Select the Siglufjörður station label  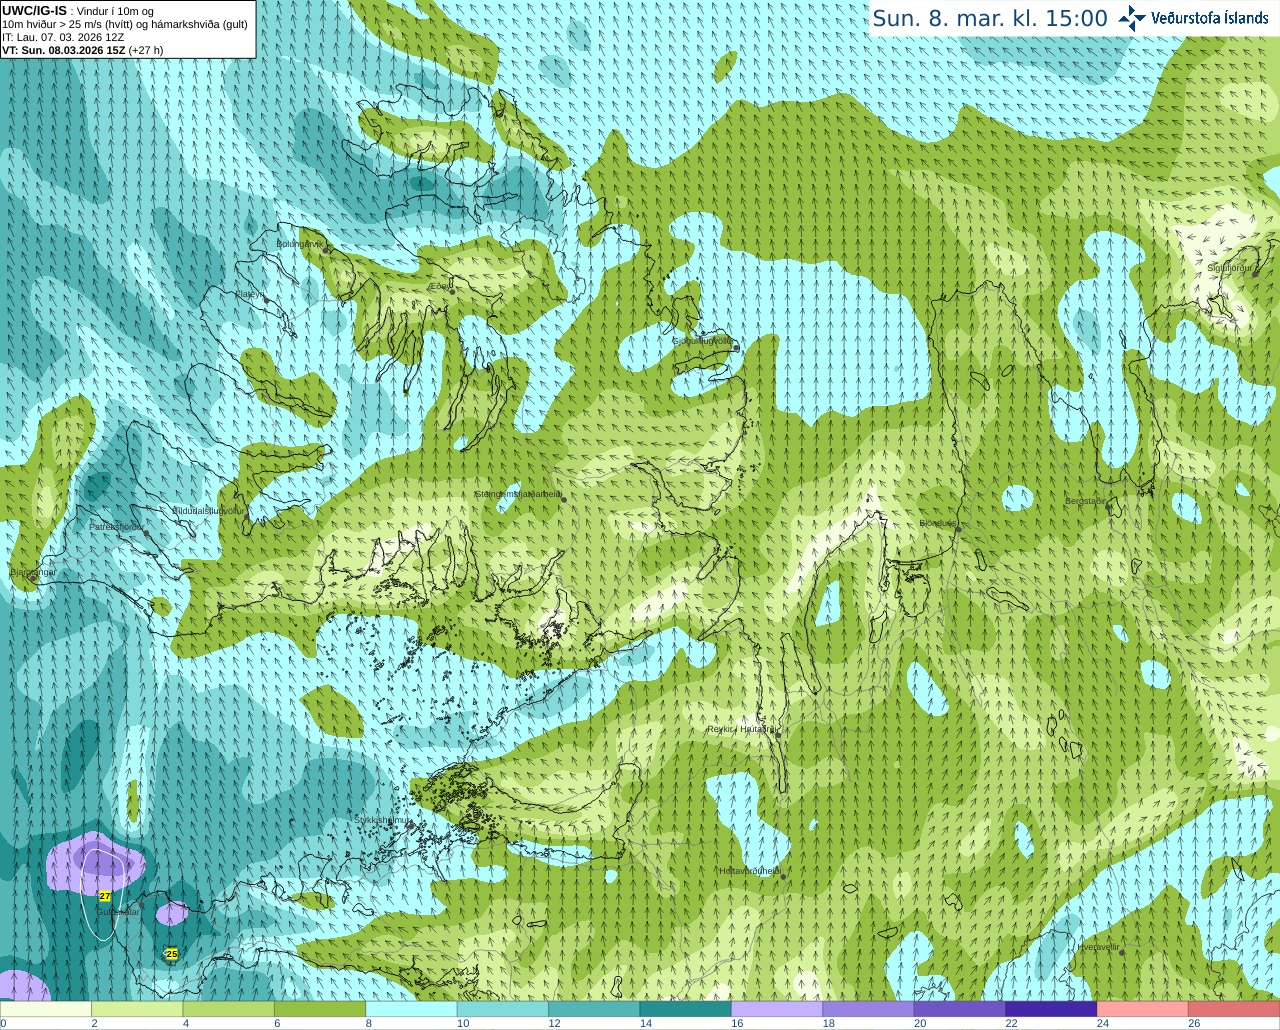click(1230, 268)
